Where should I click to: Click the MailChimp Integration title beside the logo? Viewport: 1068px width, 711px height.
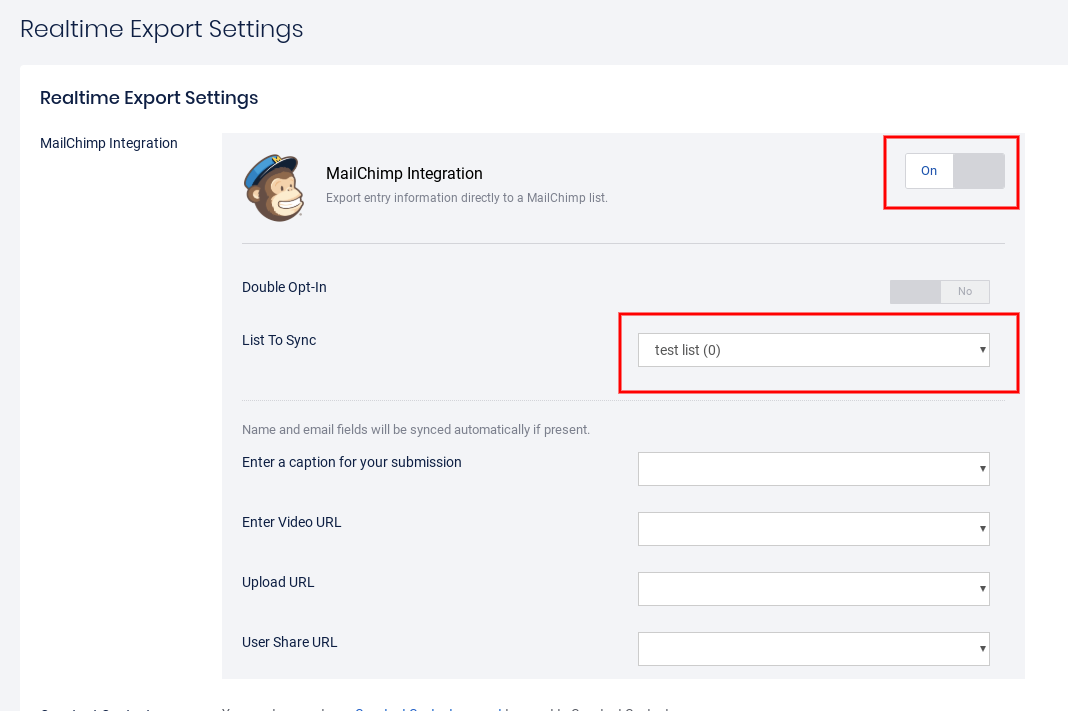pos(404,174)
